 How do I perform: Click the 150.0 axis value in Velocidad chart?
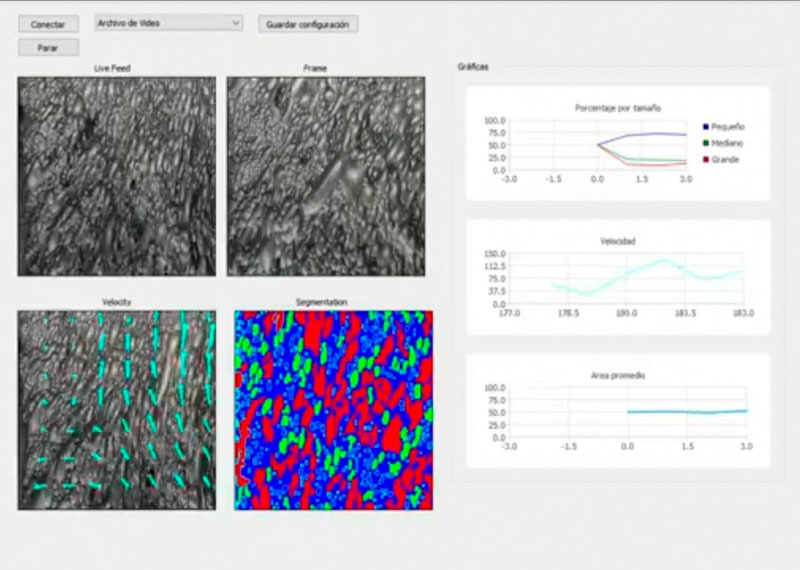tap(495, 254)
